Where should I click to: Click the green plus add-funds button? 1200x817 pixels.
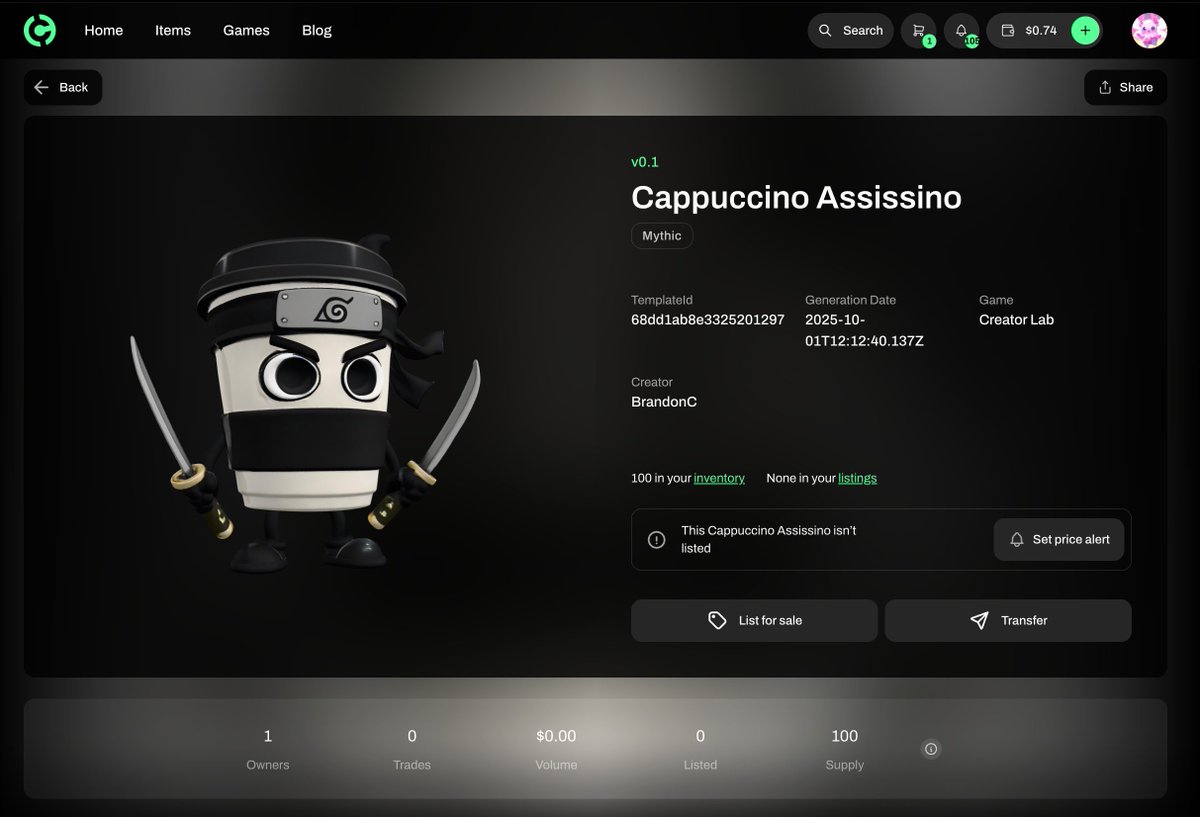(x=1085, y=30)
